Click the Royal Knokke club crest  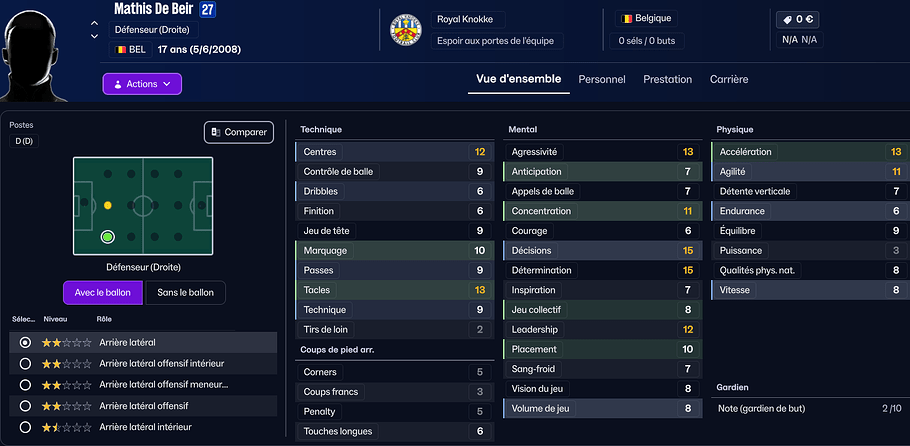[405, 31]
